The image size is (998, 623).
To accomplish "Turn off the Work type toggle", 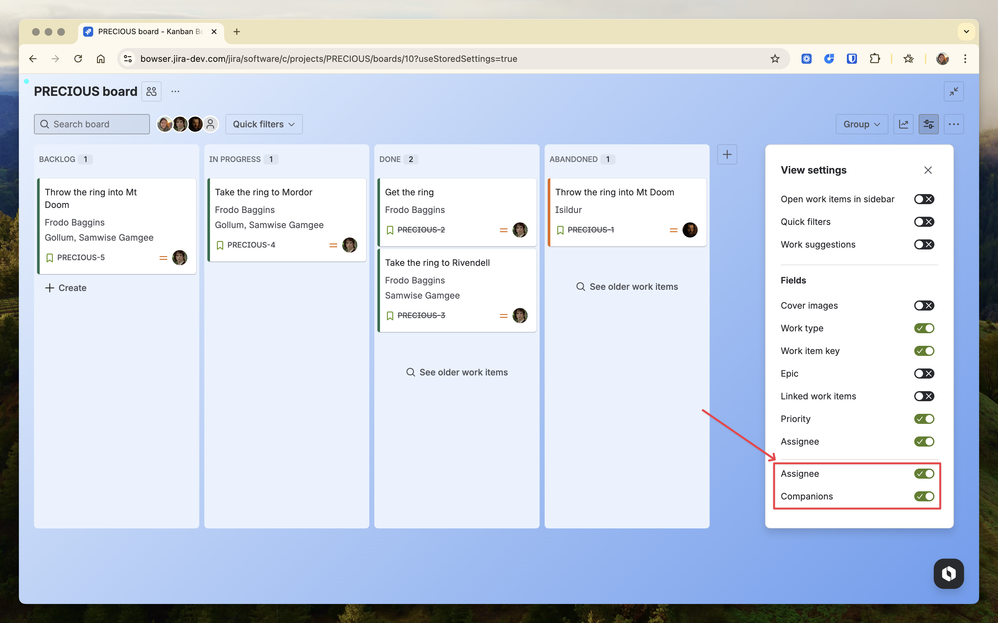I will [x=924, y=328].
